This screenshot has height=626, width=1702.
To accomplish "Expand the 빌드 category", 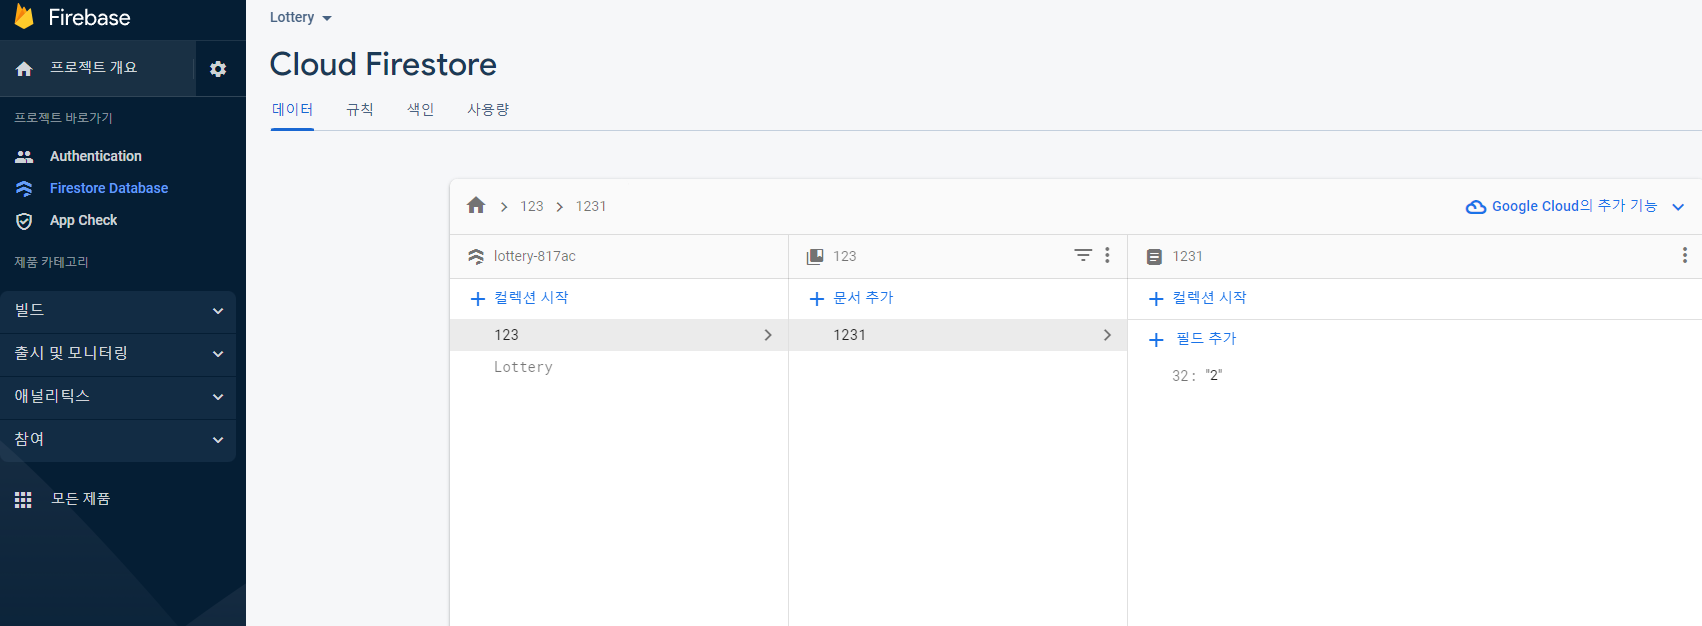I will coord(118,311).
